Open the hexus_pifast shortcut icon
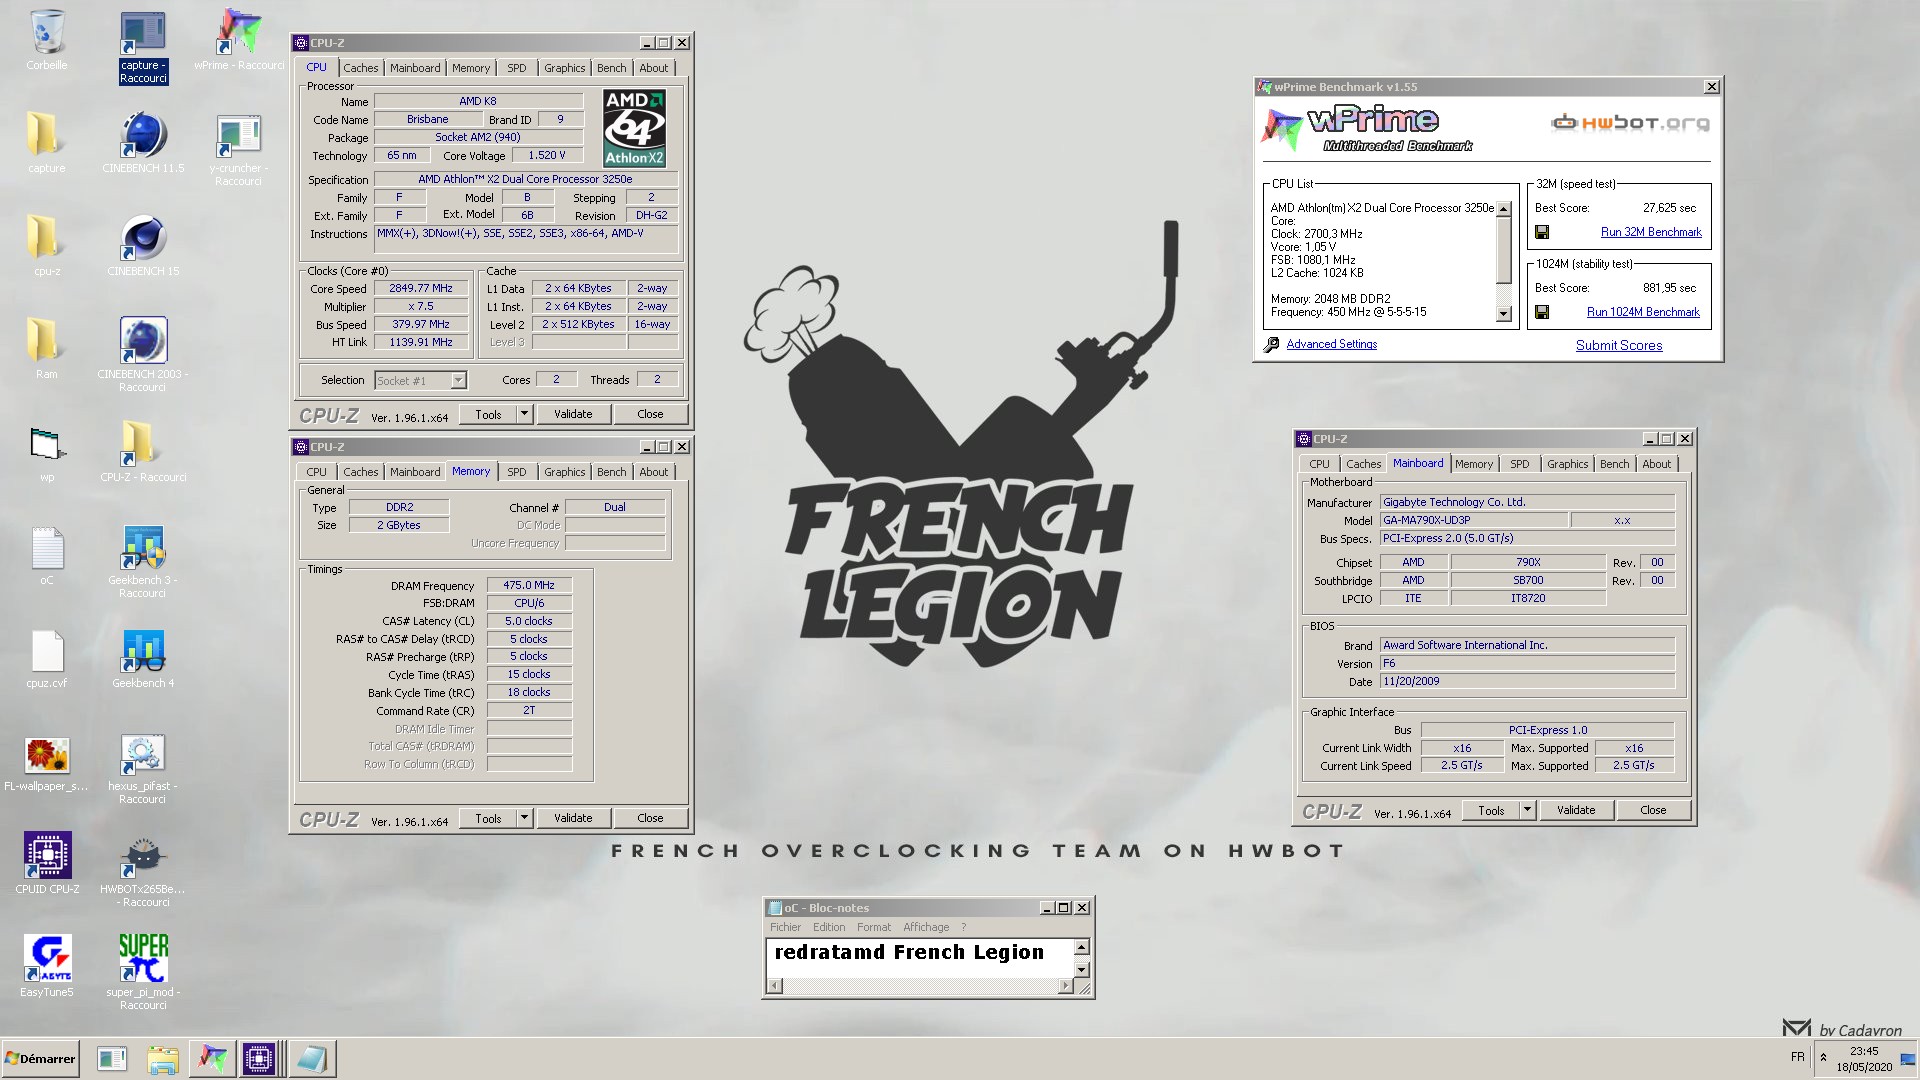The height and width of the screenshot is (1080, 1920). click(x=143, y=769)
